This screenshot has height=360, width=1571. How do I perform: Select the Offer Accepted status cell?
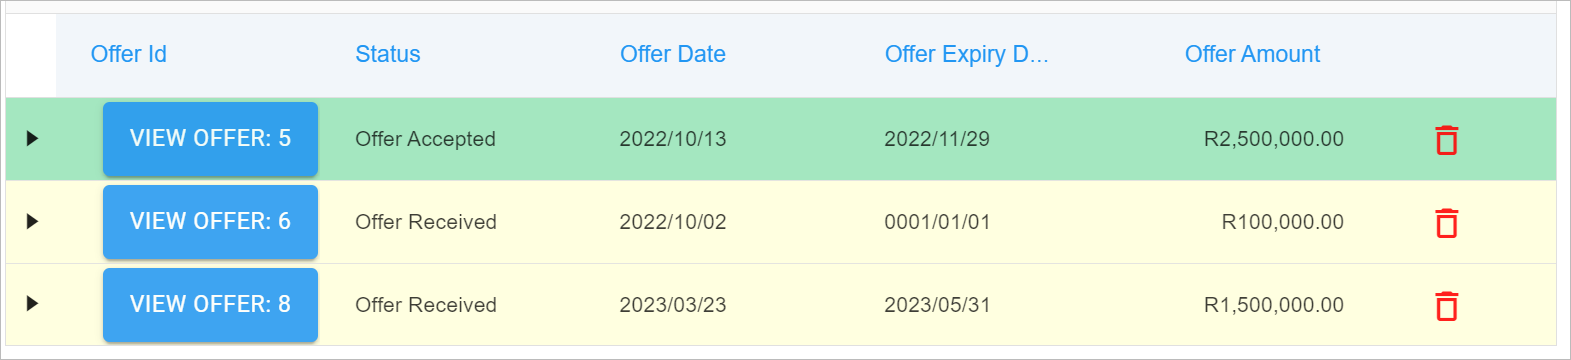point(425,139)
